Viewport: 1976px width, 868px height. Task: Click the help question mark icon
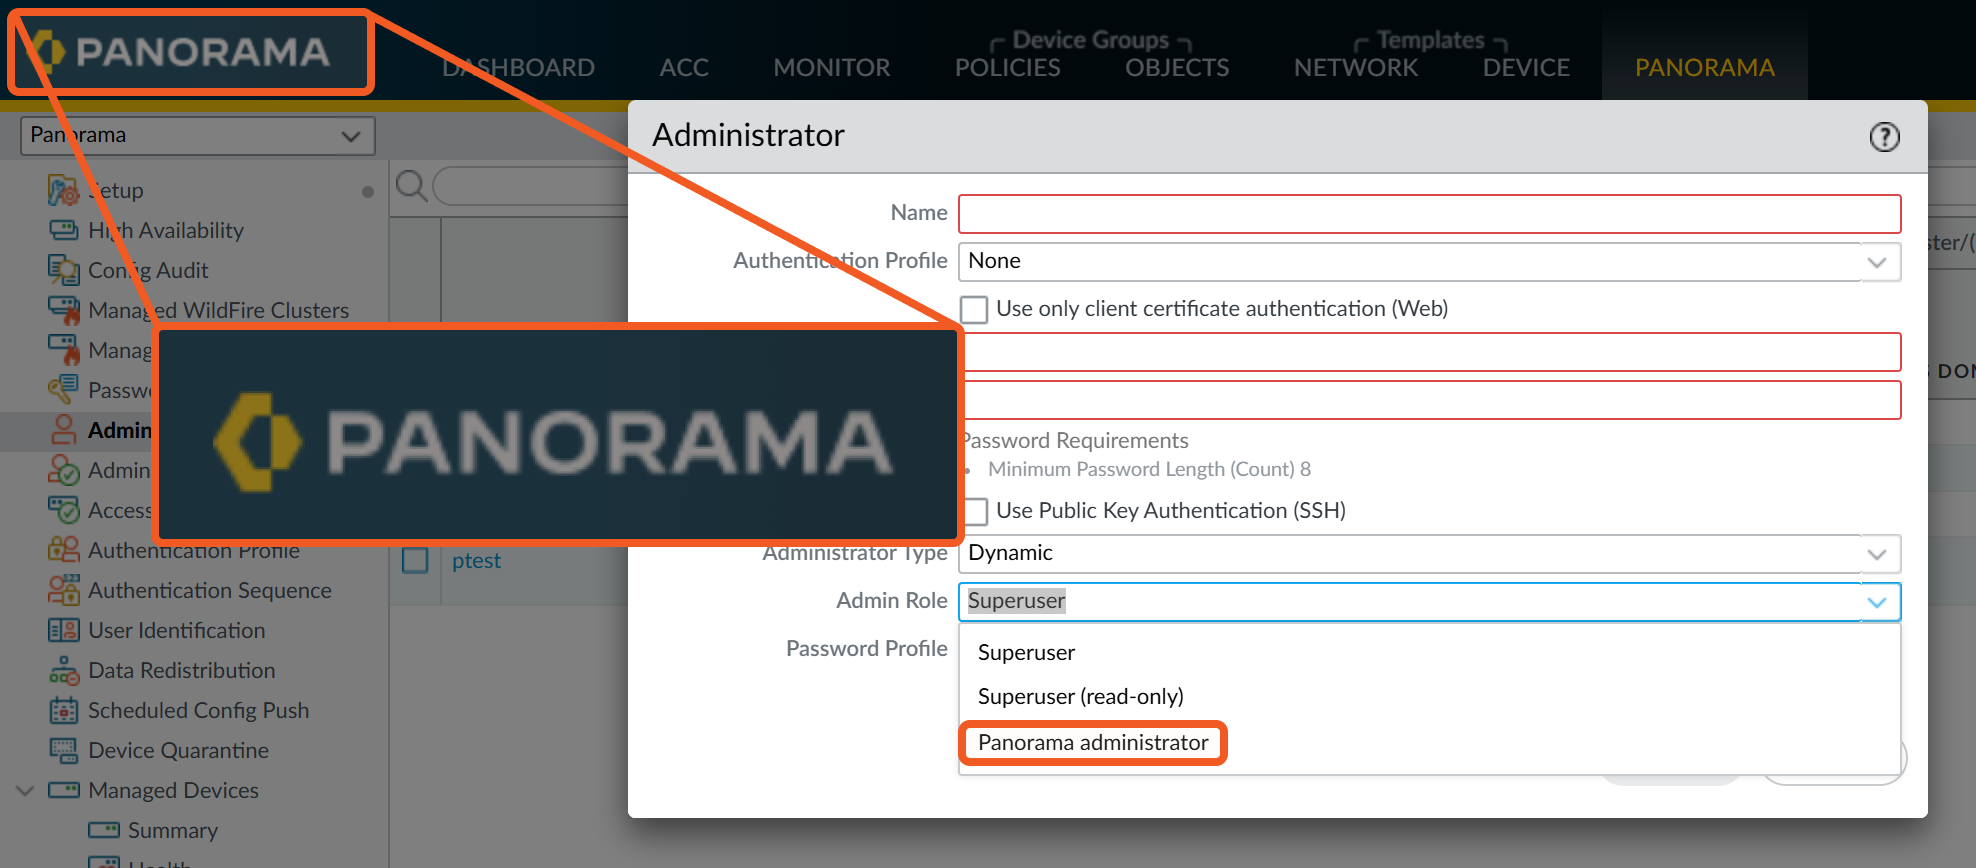pyautogui.click(x=1884, y=137)
